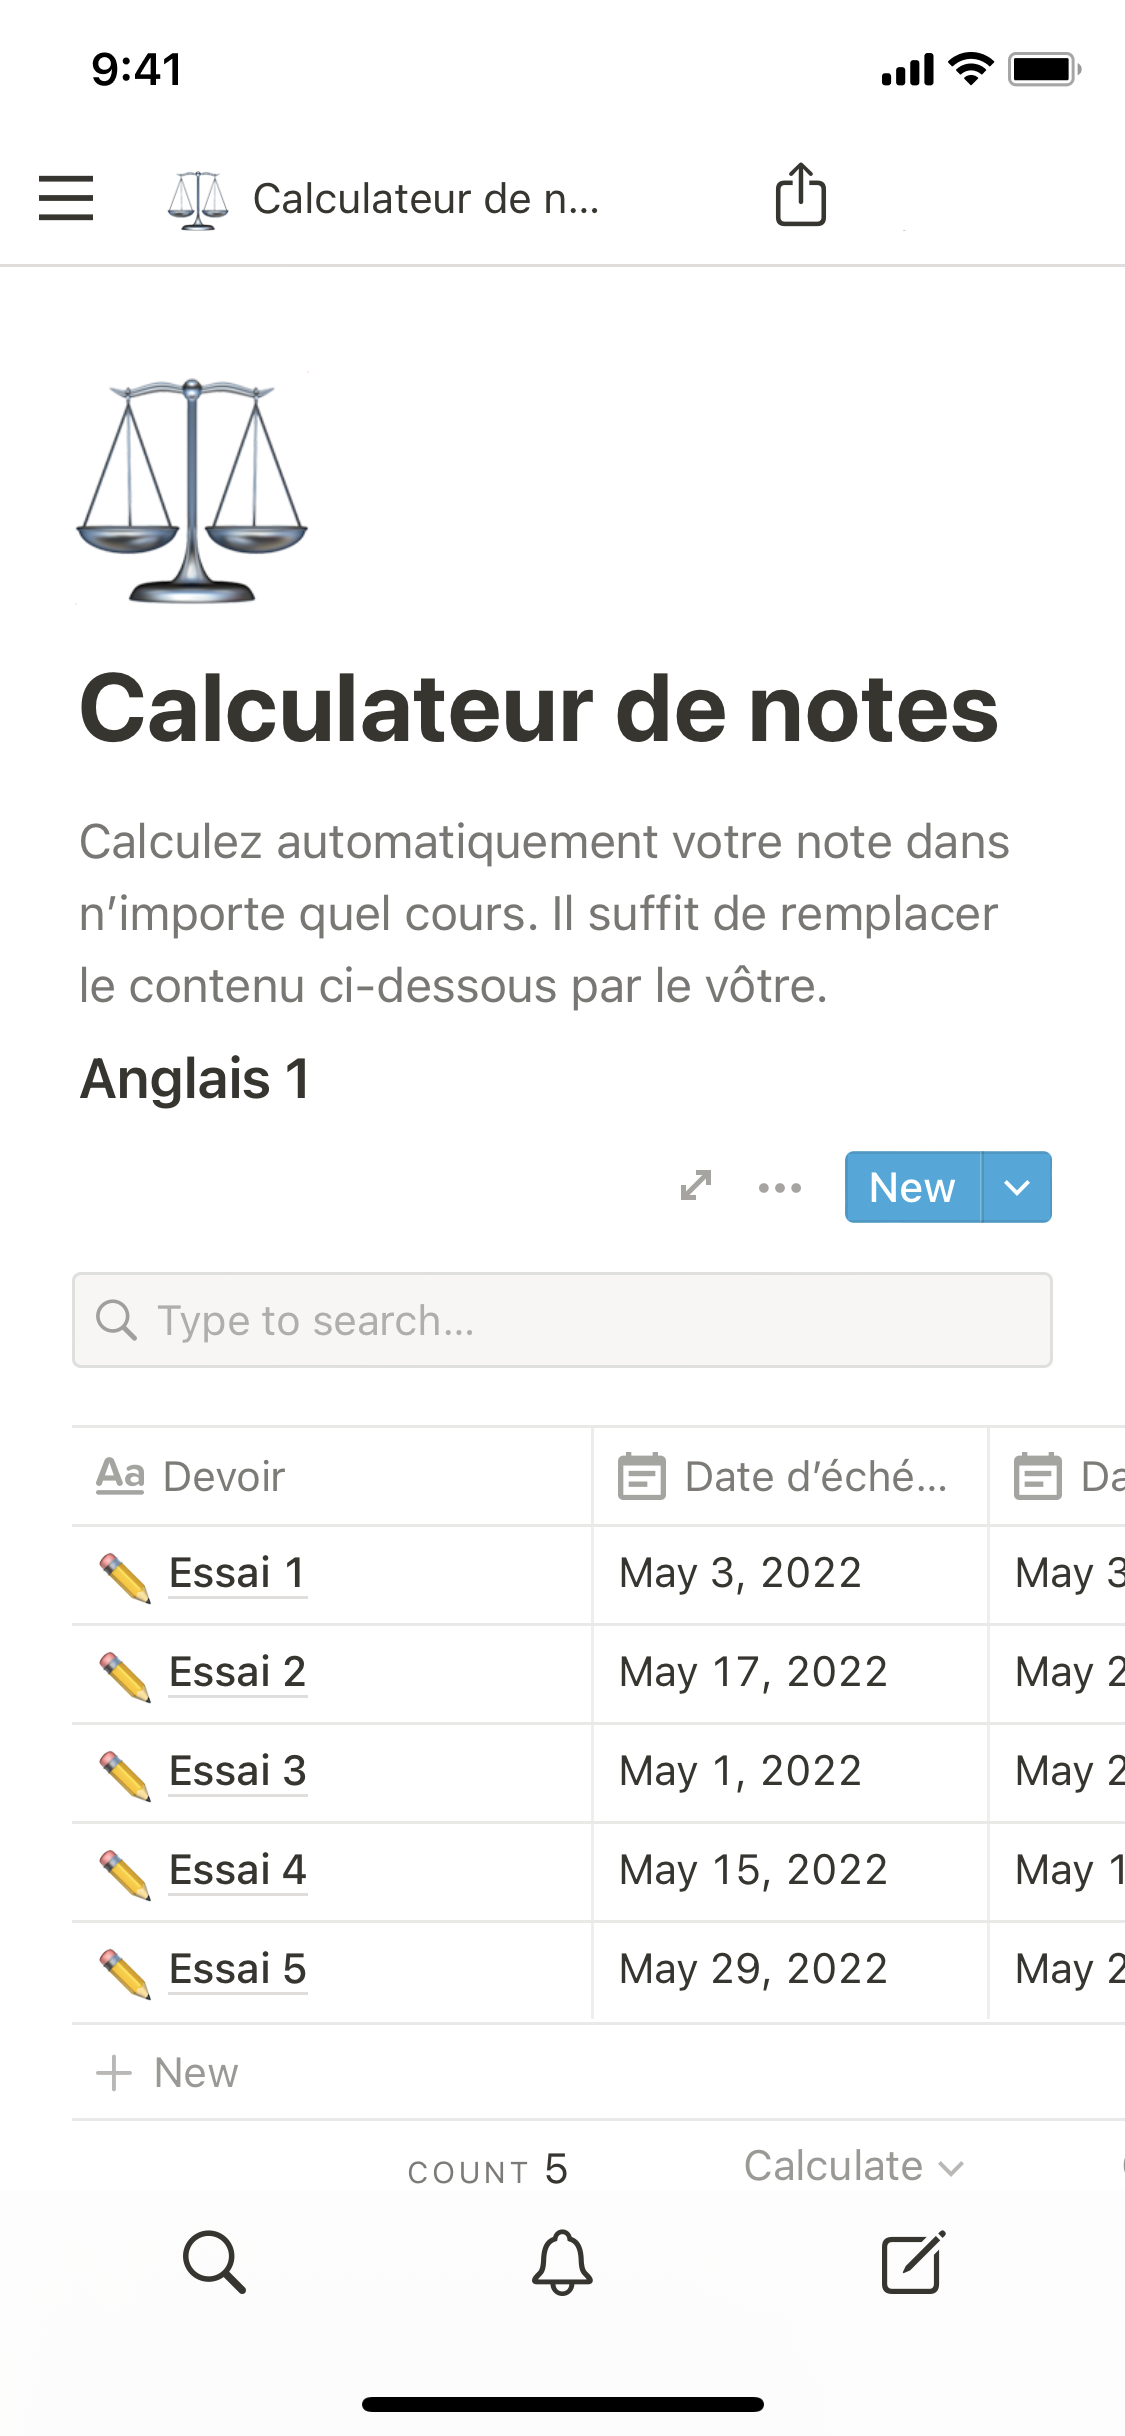Tap the bottom search icon
Viewport: 1125px width, 2436px height.
click(x=214, y=2261)
